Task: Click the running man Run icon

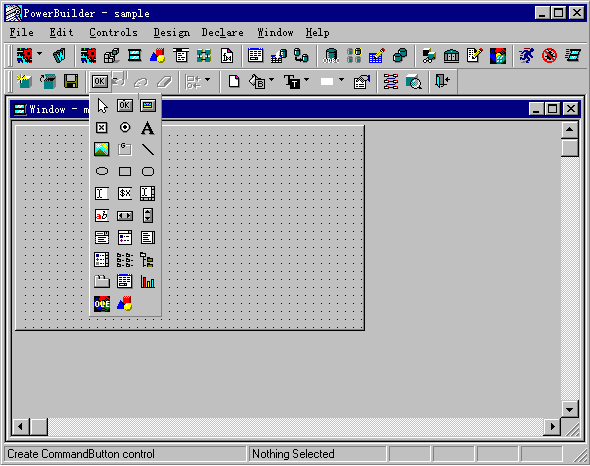Action: click(x=527, y=56)
